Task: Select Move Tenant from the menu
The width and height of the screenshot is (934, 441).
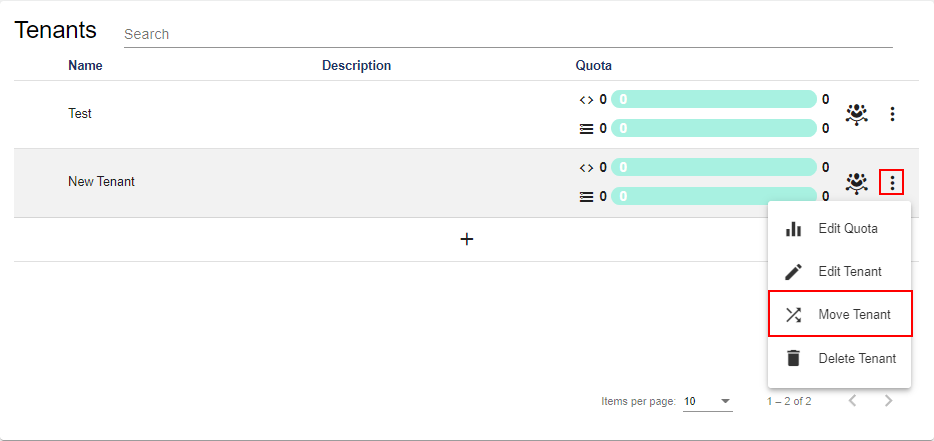Action: click(x=839, y=315)
